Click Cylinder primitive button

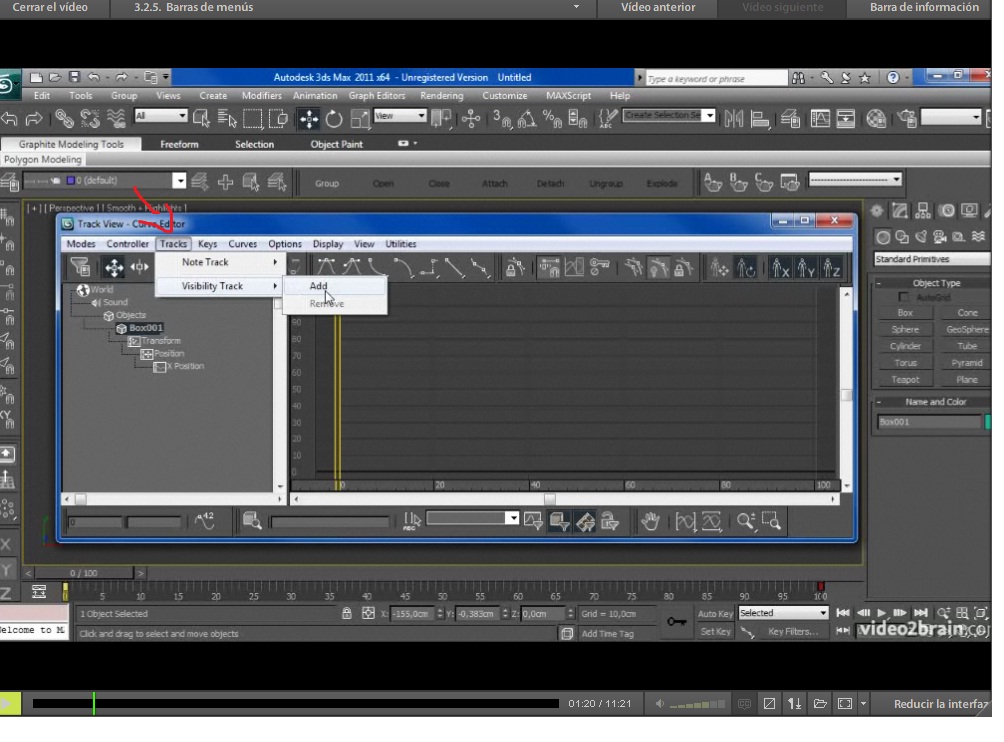(x=905, y=346)
